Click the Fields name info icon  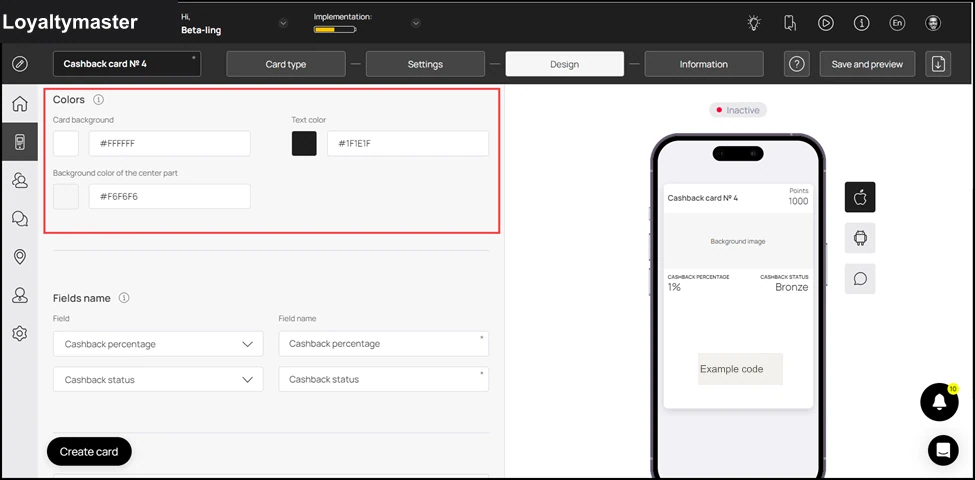pyautogui.click(x=124, y=298)
